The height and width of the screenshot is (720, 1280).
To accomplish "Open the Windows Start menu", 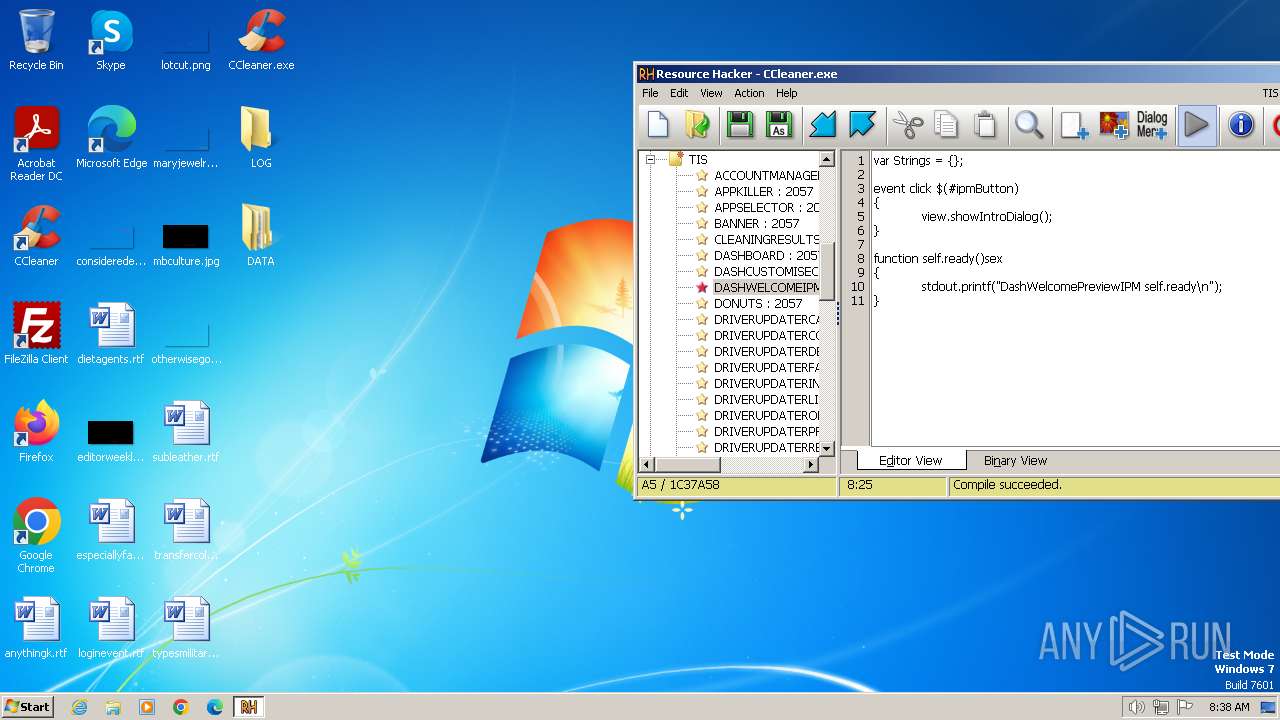I will click(27, 706).
